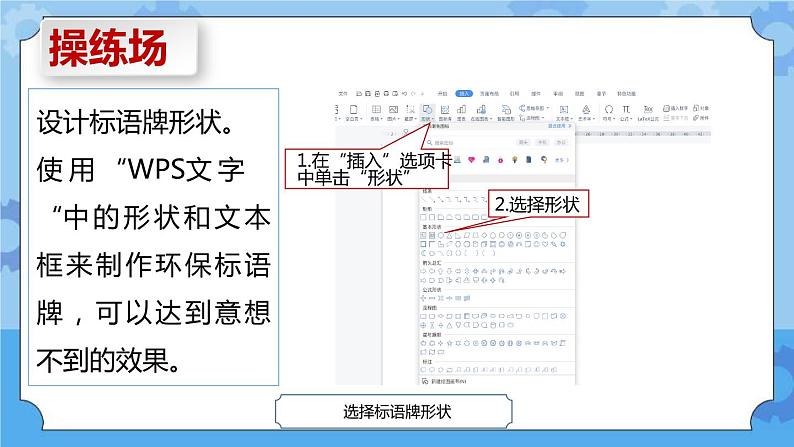Screen dimensions: 794x447
Task: Click the LaTeX公式 icon
Action: (648, 109)
